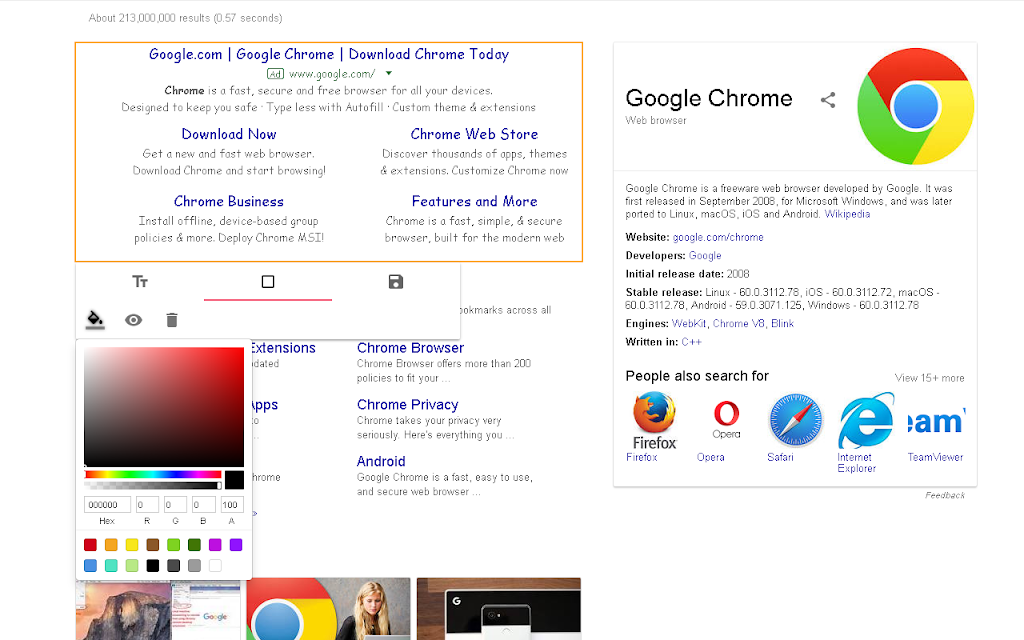This screenshot has height=640, width=1024.
Task: Choose the magenta preset color swatch
Action: 215,545
